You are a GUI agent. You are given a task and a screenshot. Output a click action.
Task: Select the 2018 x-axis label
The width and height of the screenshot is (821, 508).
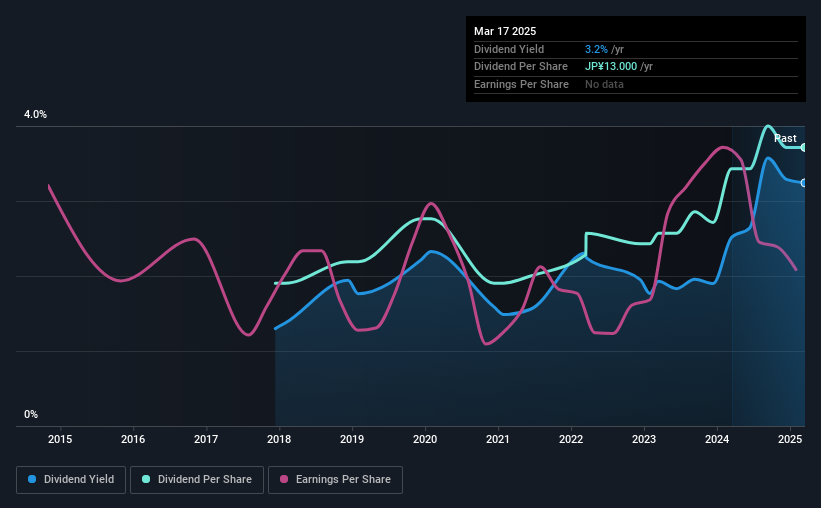tap(279, 439)
